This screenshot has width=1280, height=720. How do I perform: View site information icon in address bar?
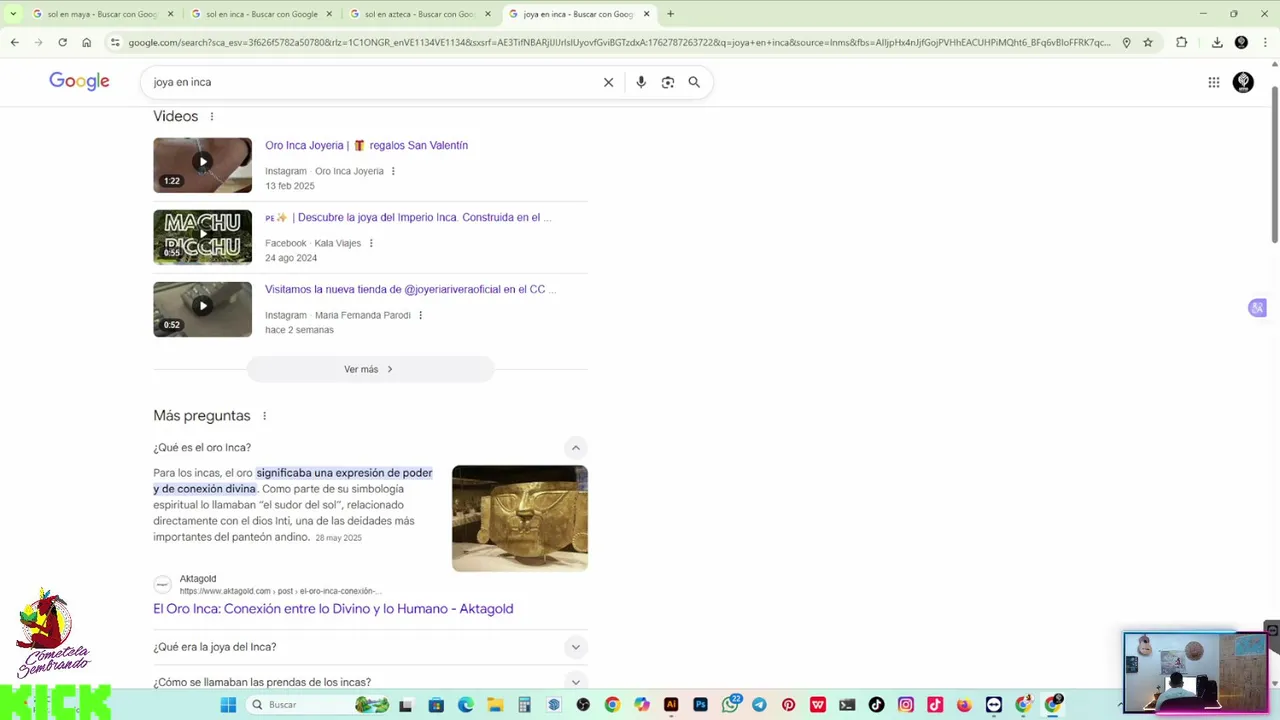(x=115, y=42)
